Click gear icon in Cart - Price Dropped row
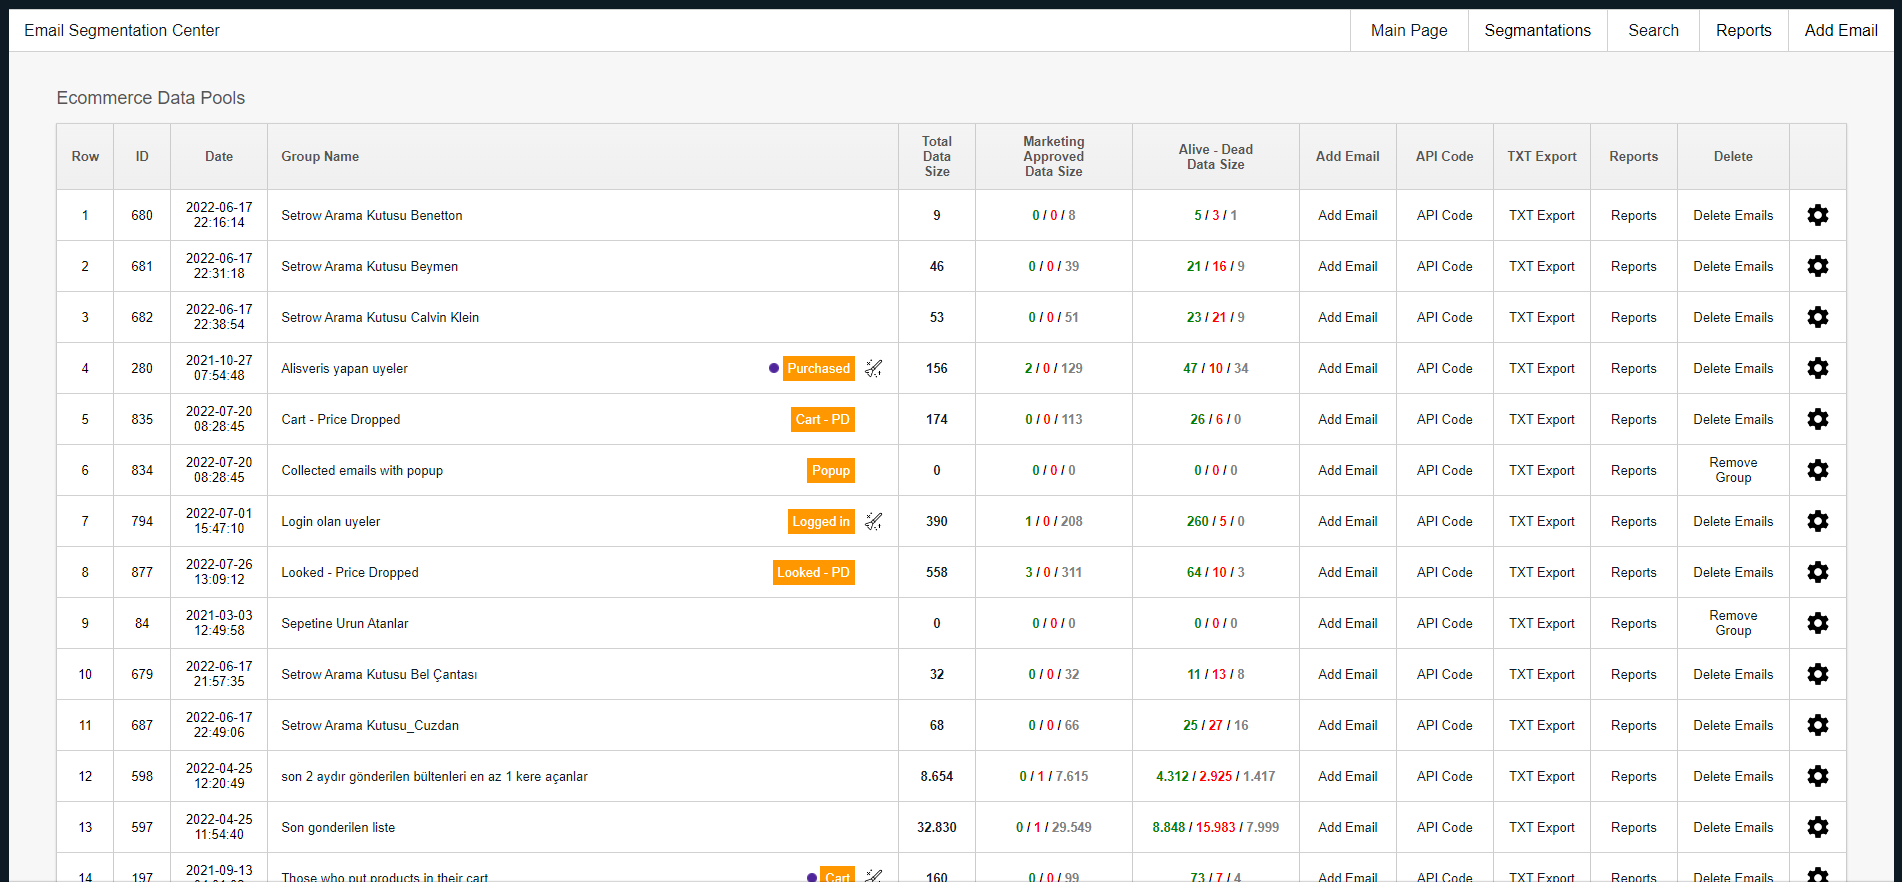 [1818, 419]
